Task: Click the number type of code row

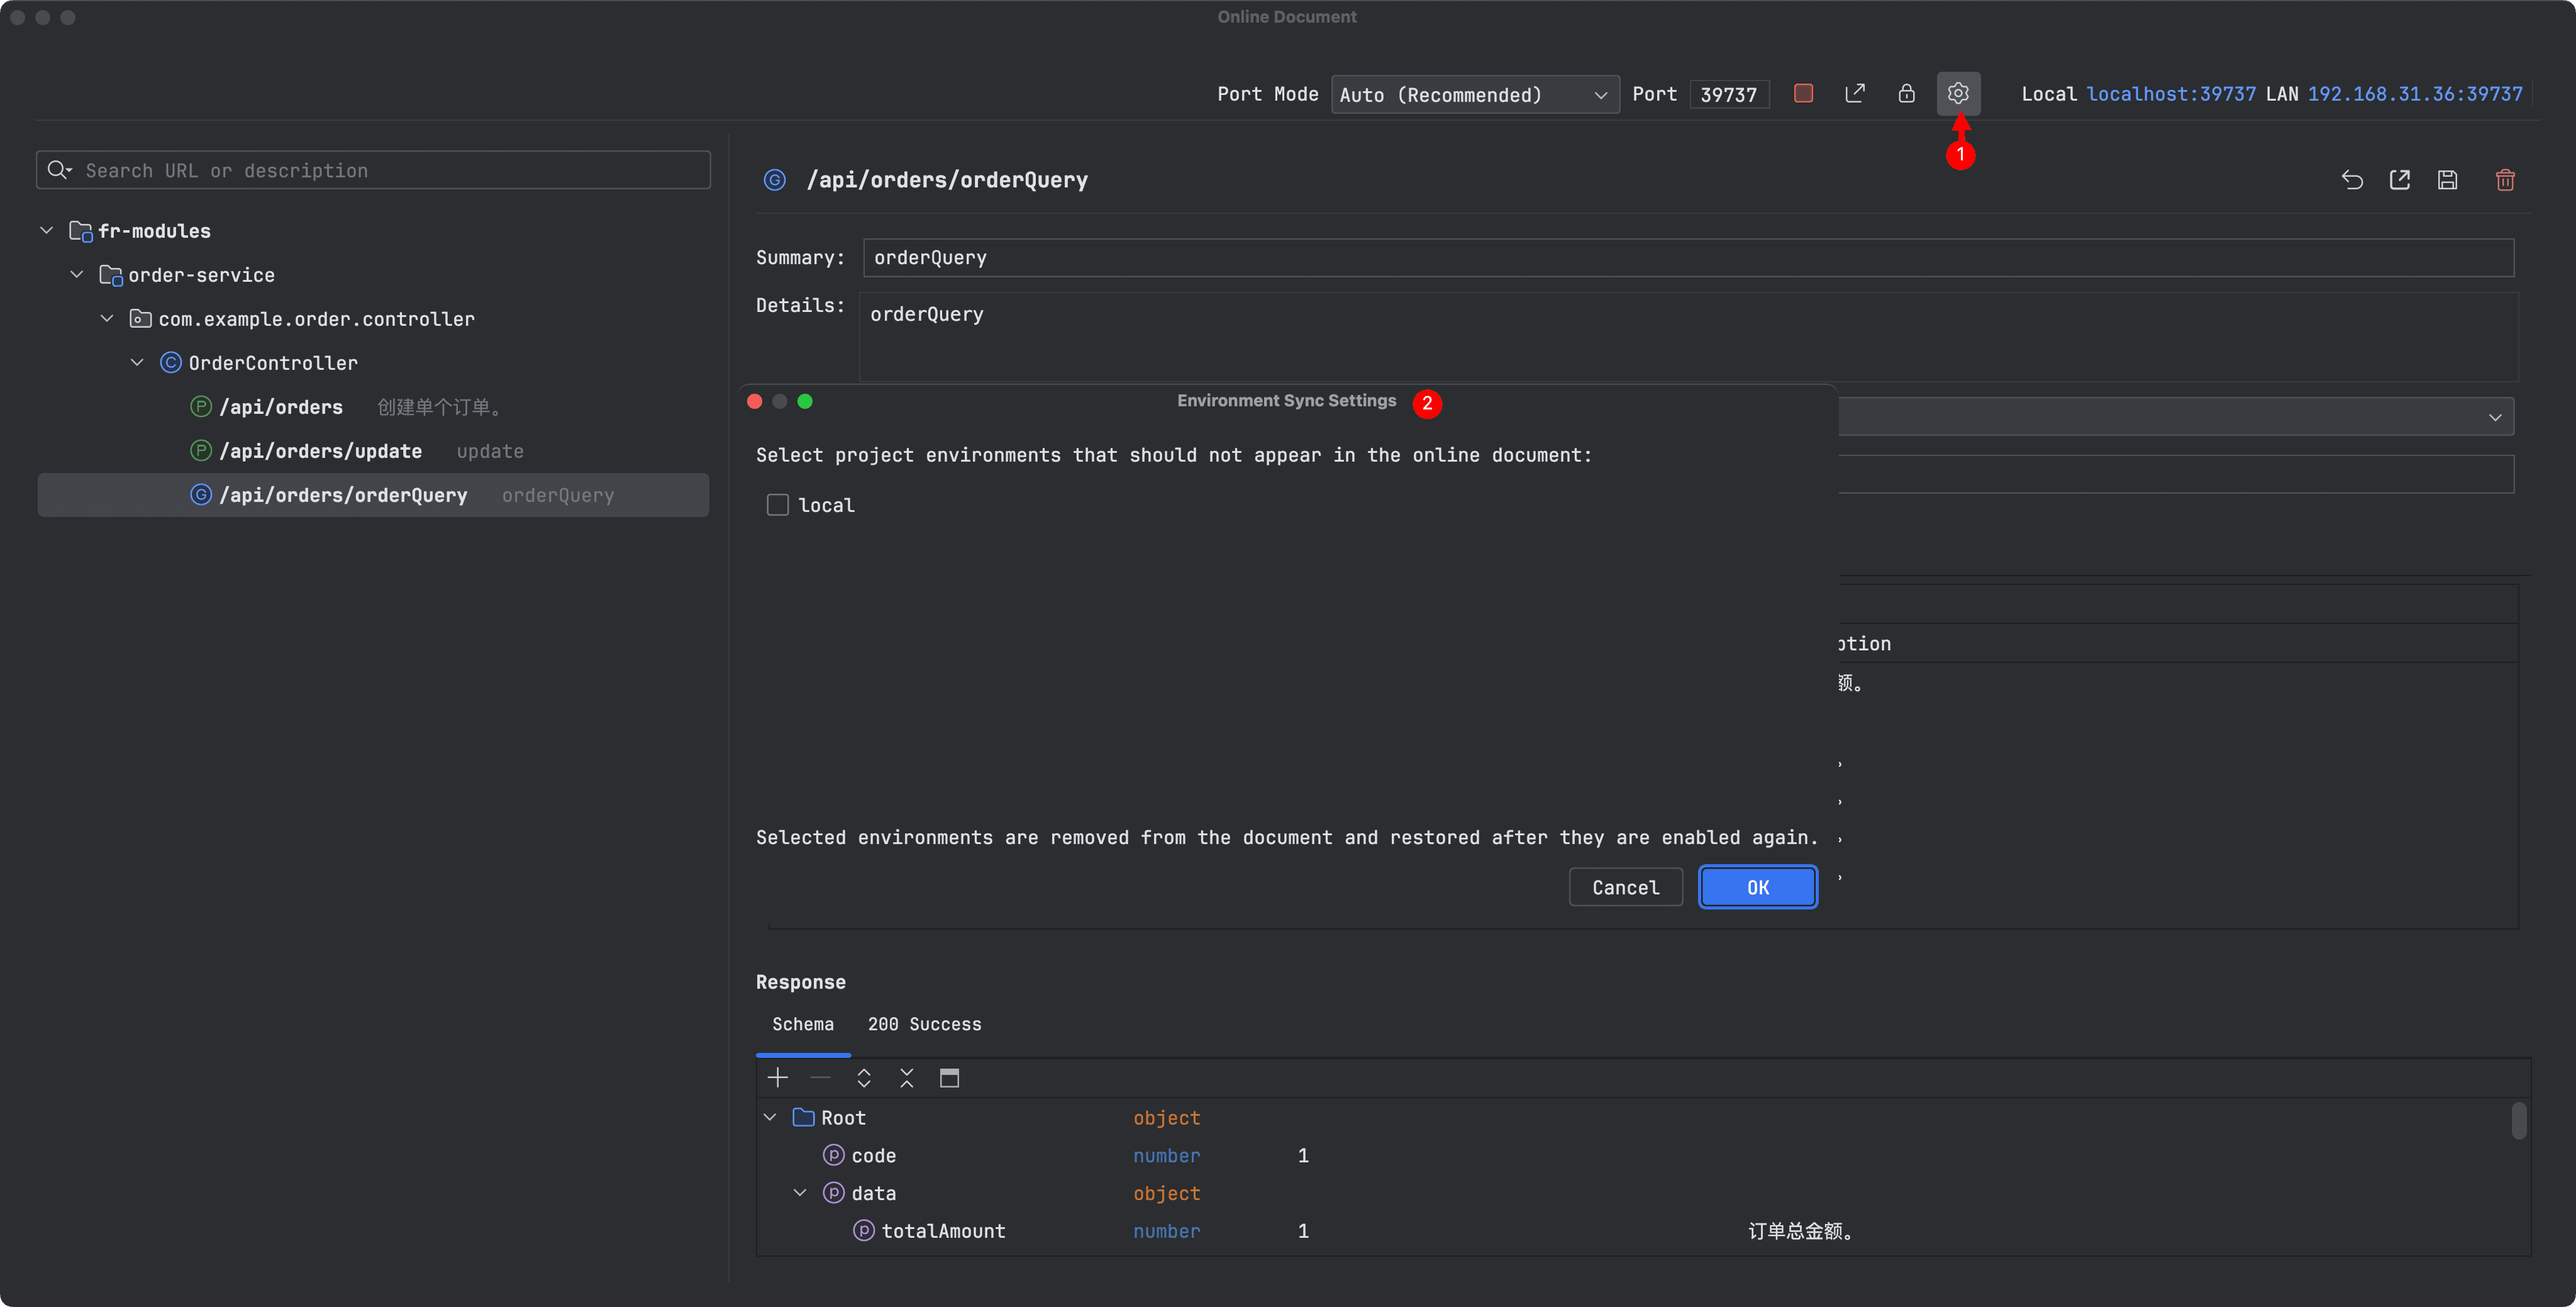Action: [x=1166, y=1155]
